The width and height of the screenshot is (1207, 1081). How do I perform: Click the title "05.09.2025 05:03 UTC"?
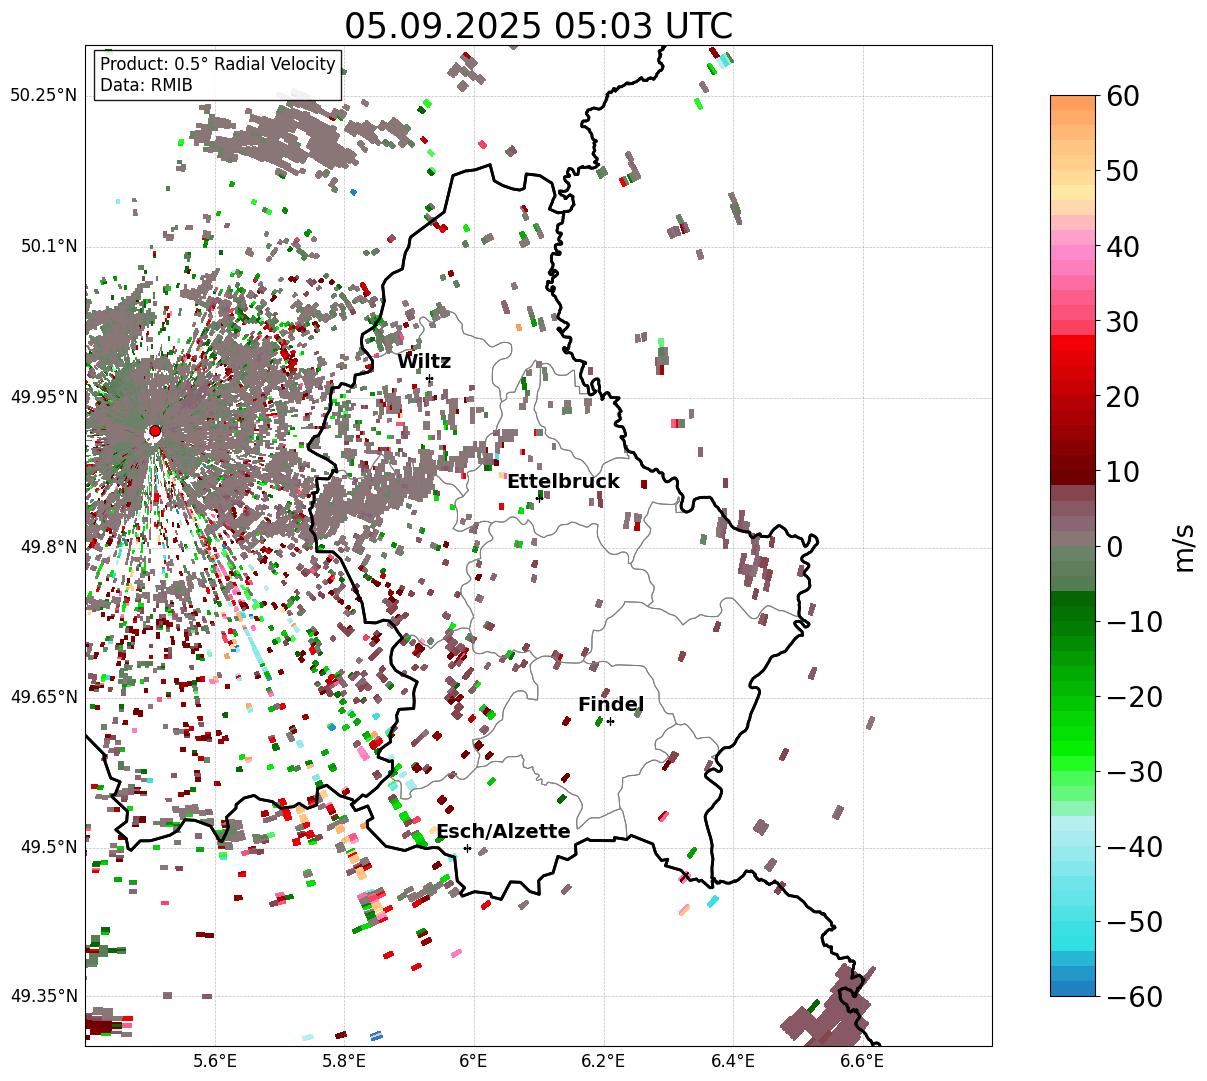(x=538, y=25)
